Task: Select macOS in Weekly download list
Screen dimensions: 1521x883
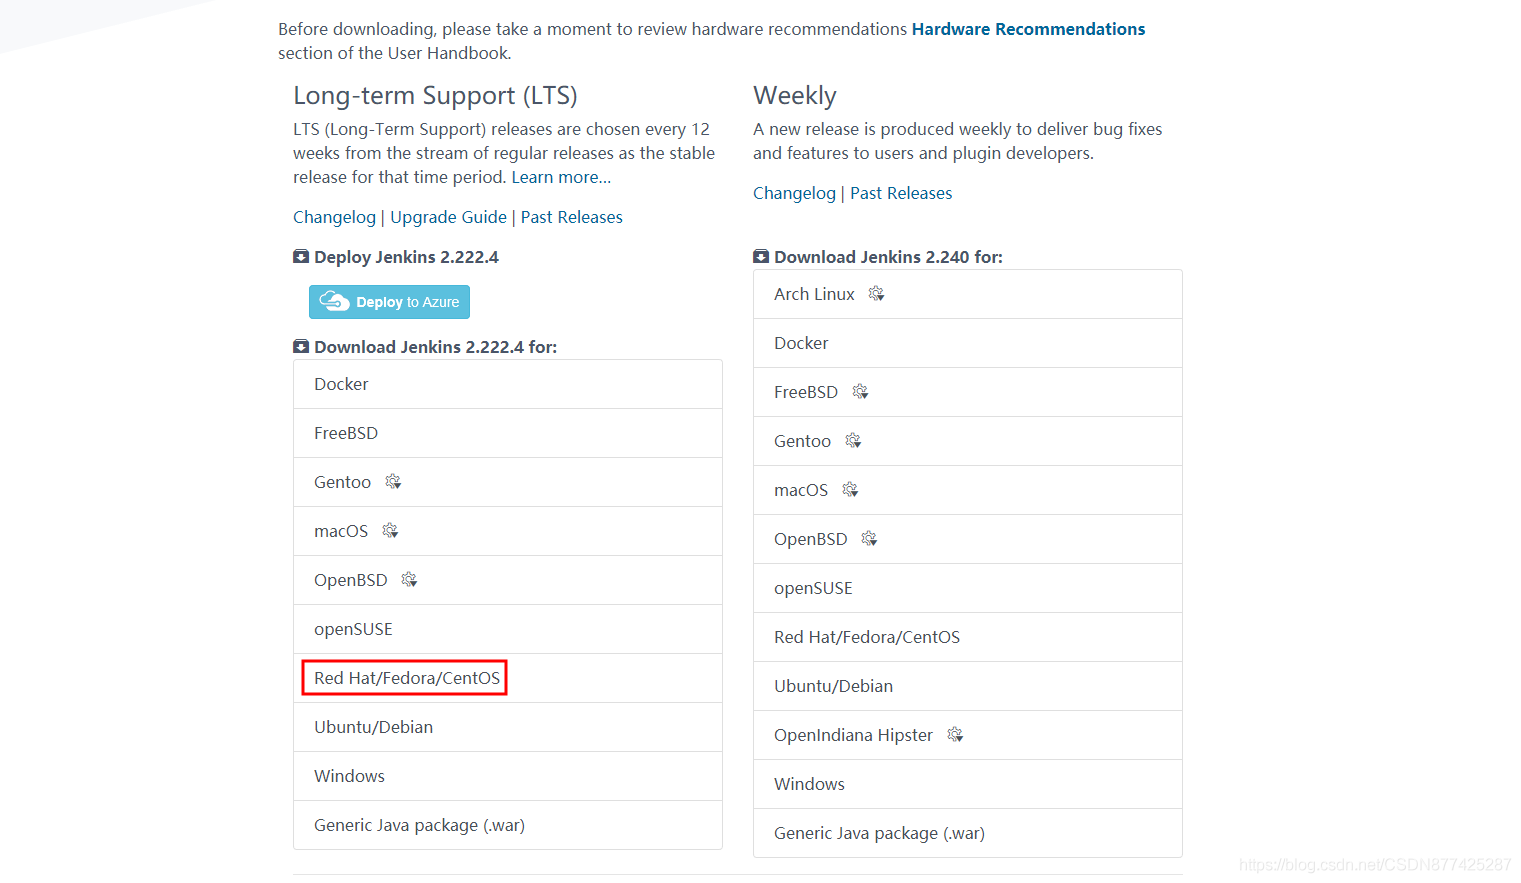Action: (x=968, y=490)
